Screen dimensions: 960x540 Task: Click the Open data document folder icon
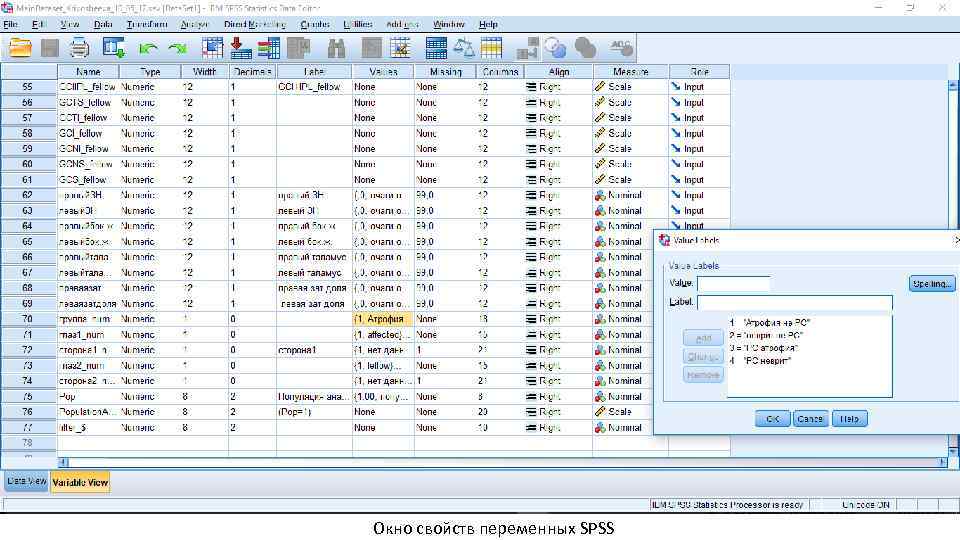pos(20,48)
